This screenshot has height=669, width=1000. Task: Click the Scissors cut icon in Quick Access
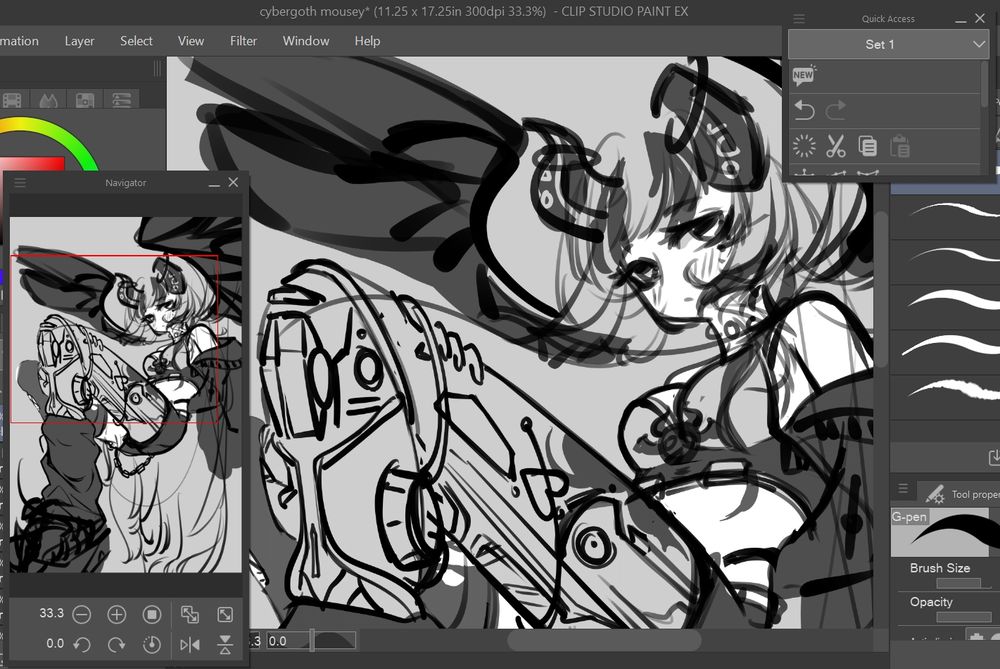pos(836,146)
